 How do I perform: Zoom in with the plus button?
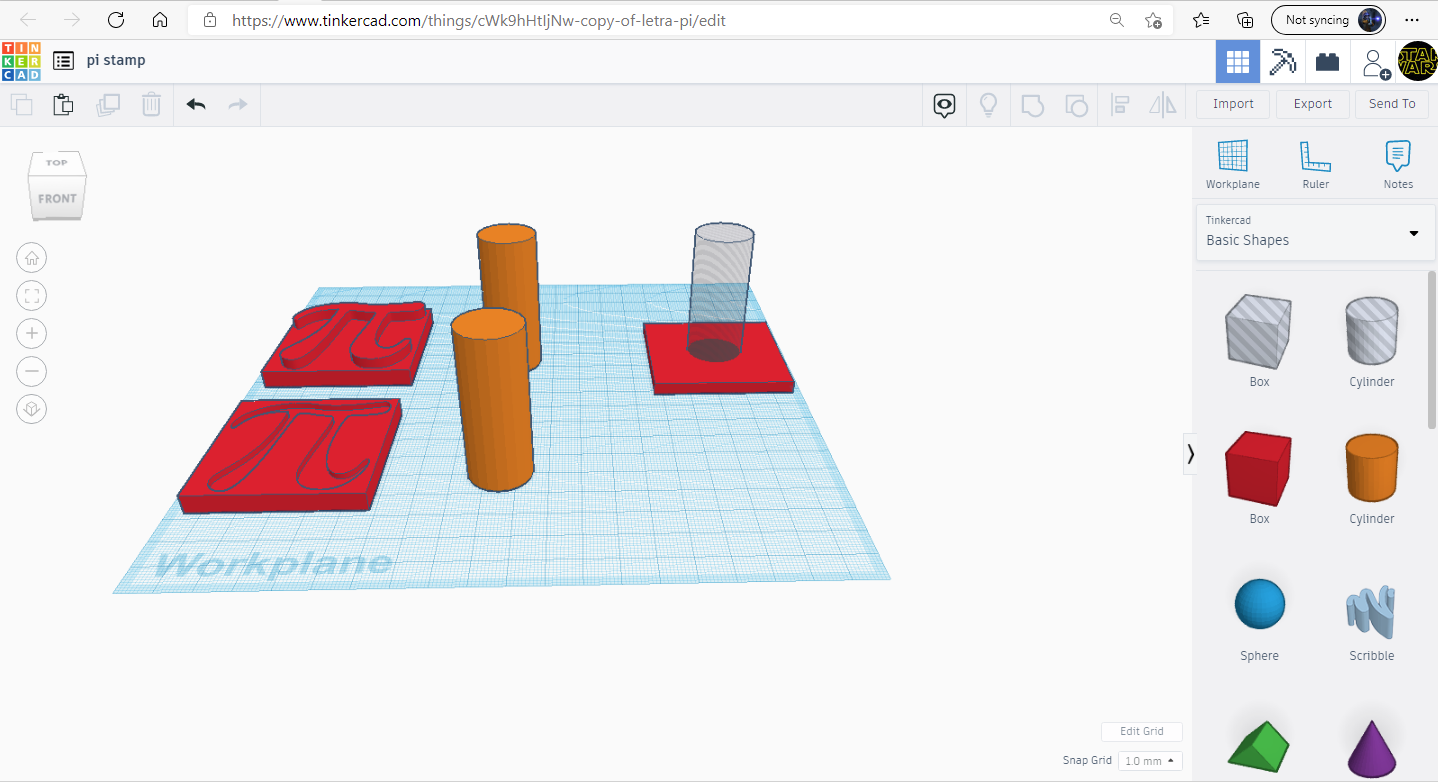click(32, 333)
